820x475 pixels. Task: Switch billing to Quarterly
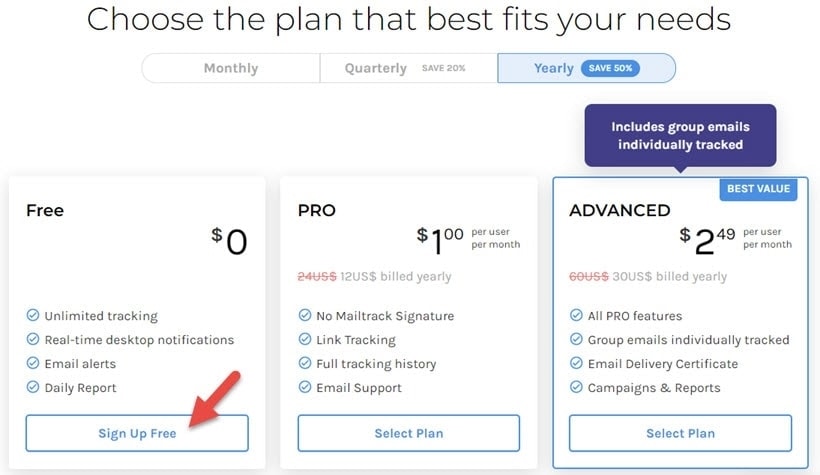point(408,68)
